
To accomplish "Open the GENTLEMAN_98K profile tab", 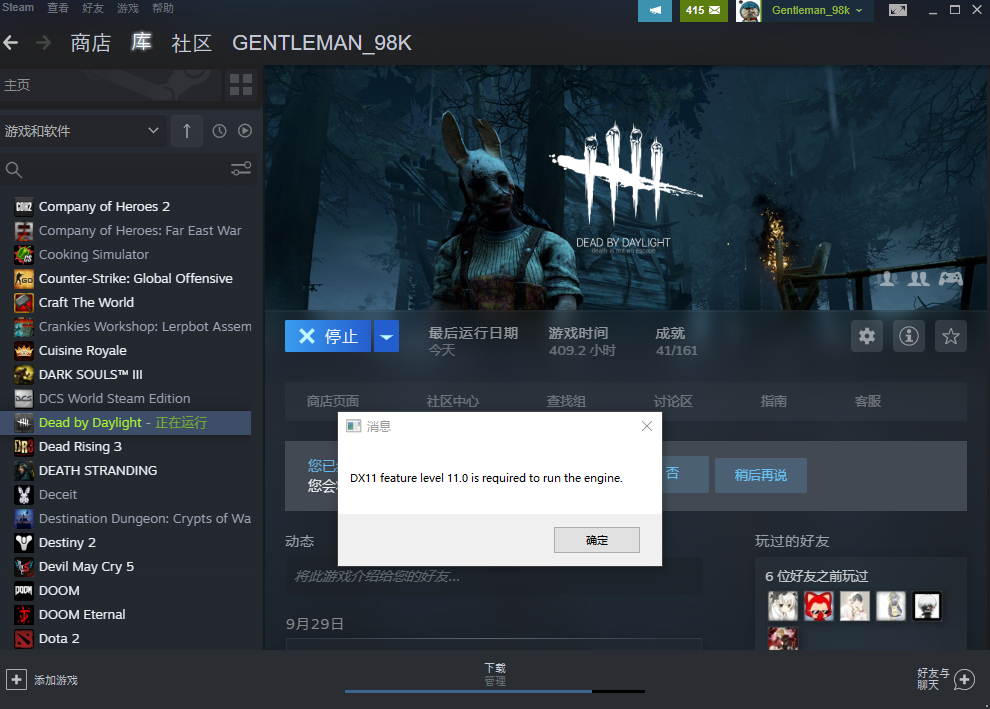I will tap(321, 43).
